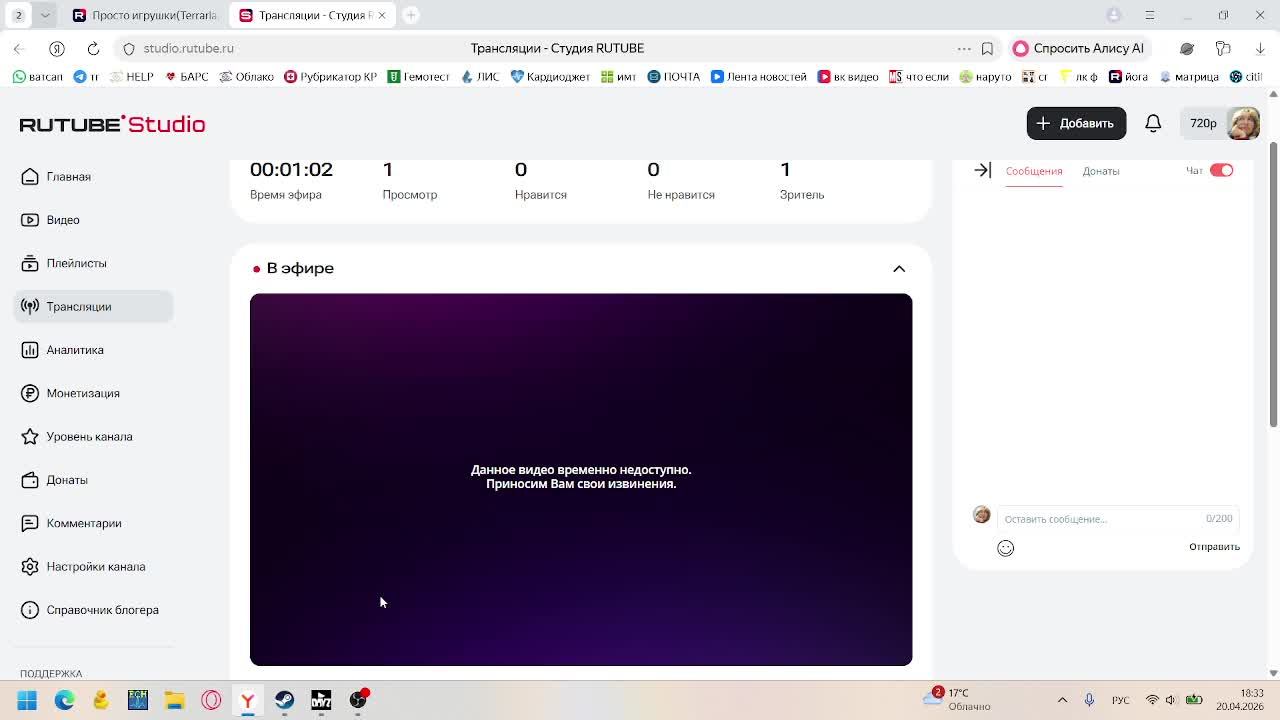Launch Opera browser from the taskbar
The height and width of the screenshot is (720, 1280).
[211, 700]
